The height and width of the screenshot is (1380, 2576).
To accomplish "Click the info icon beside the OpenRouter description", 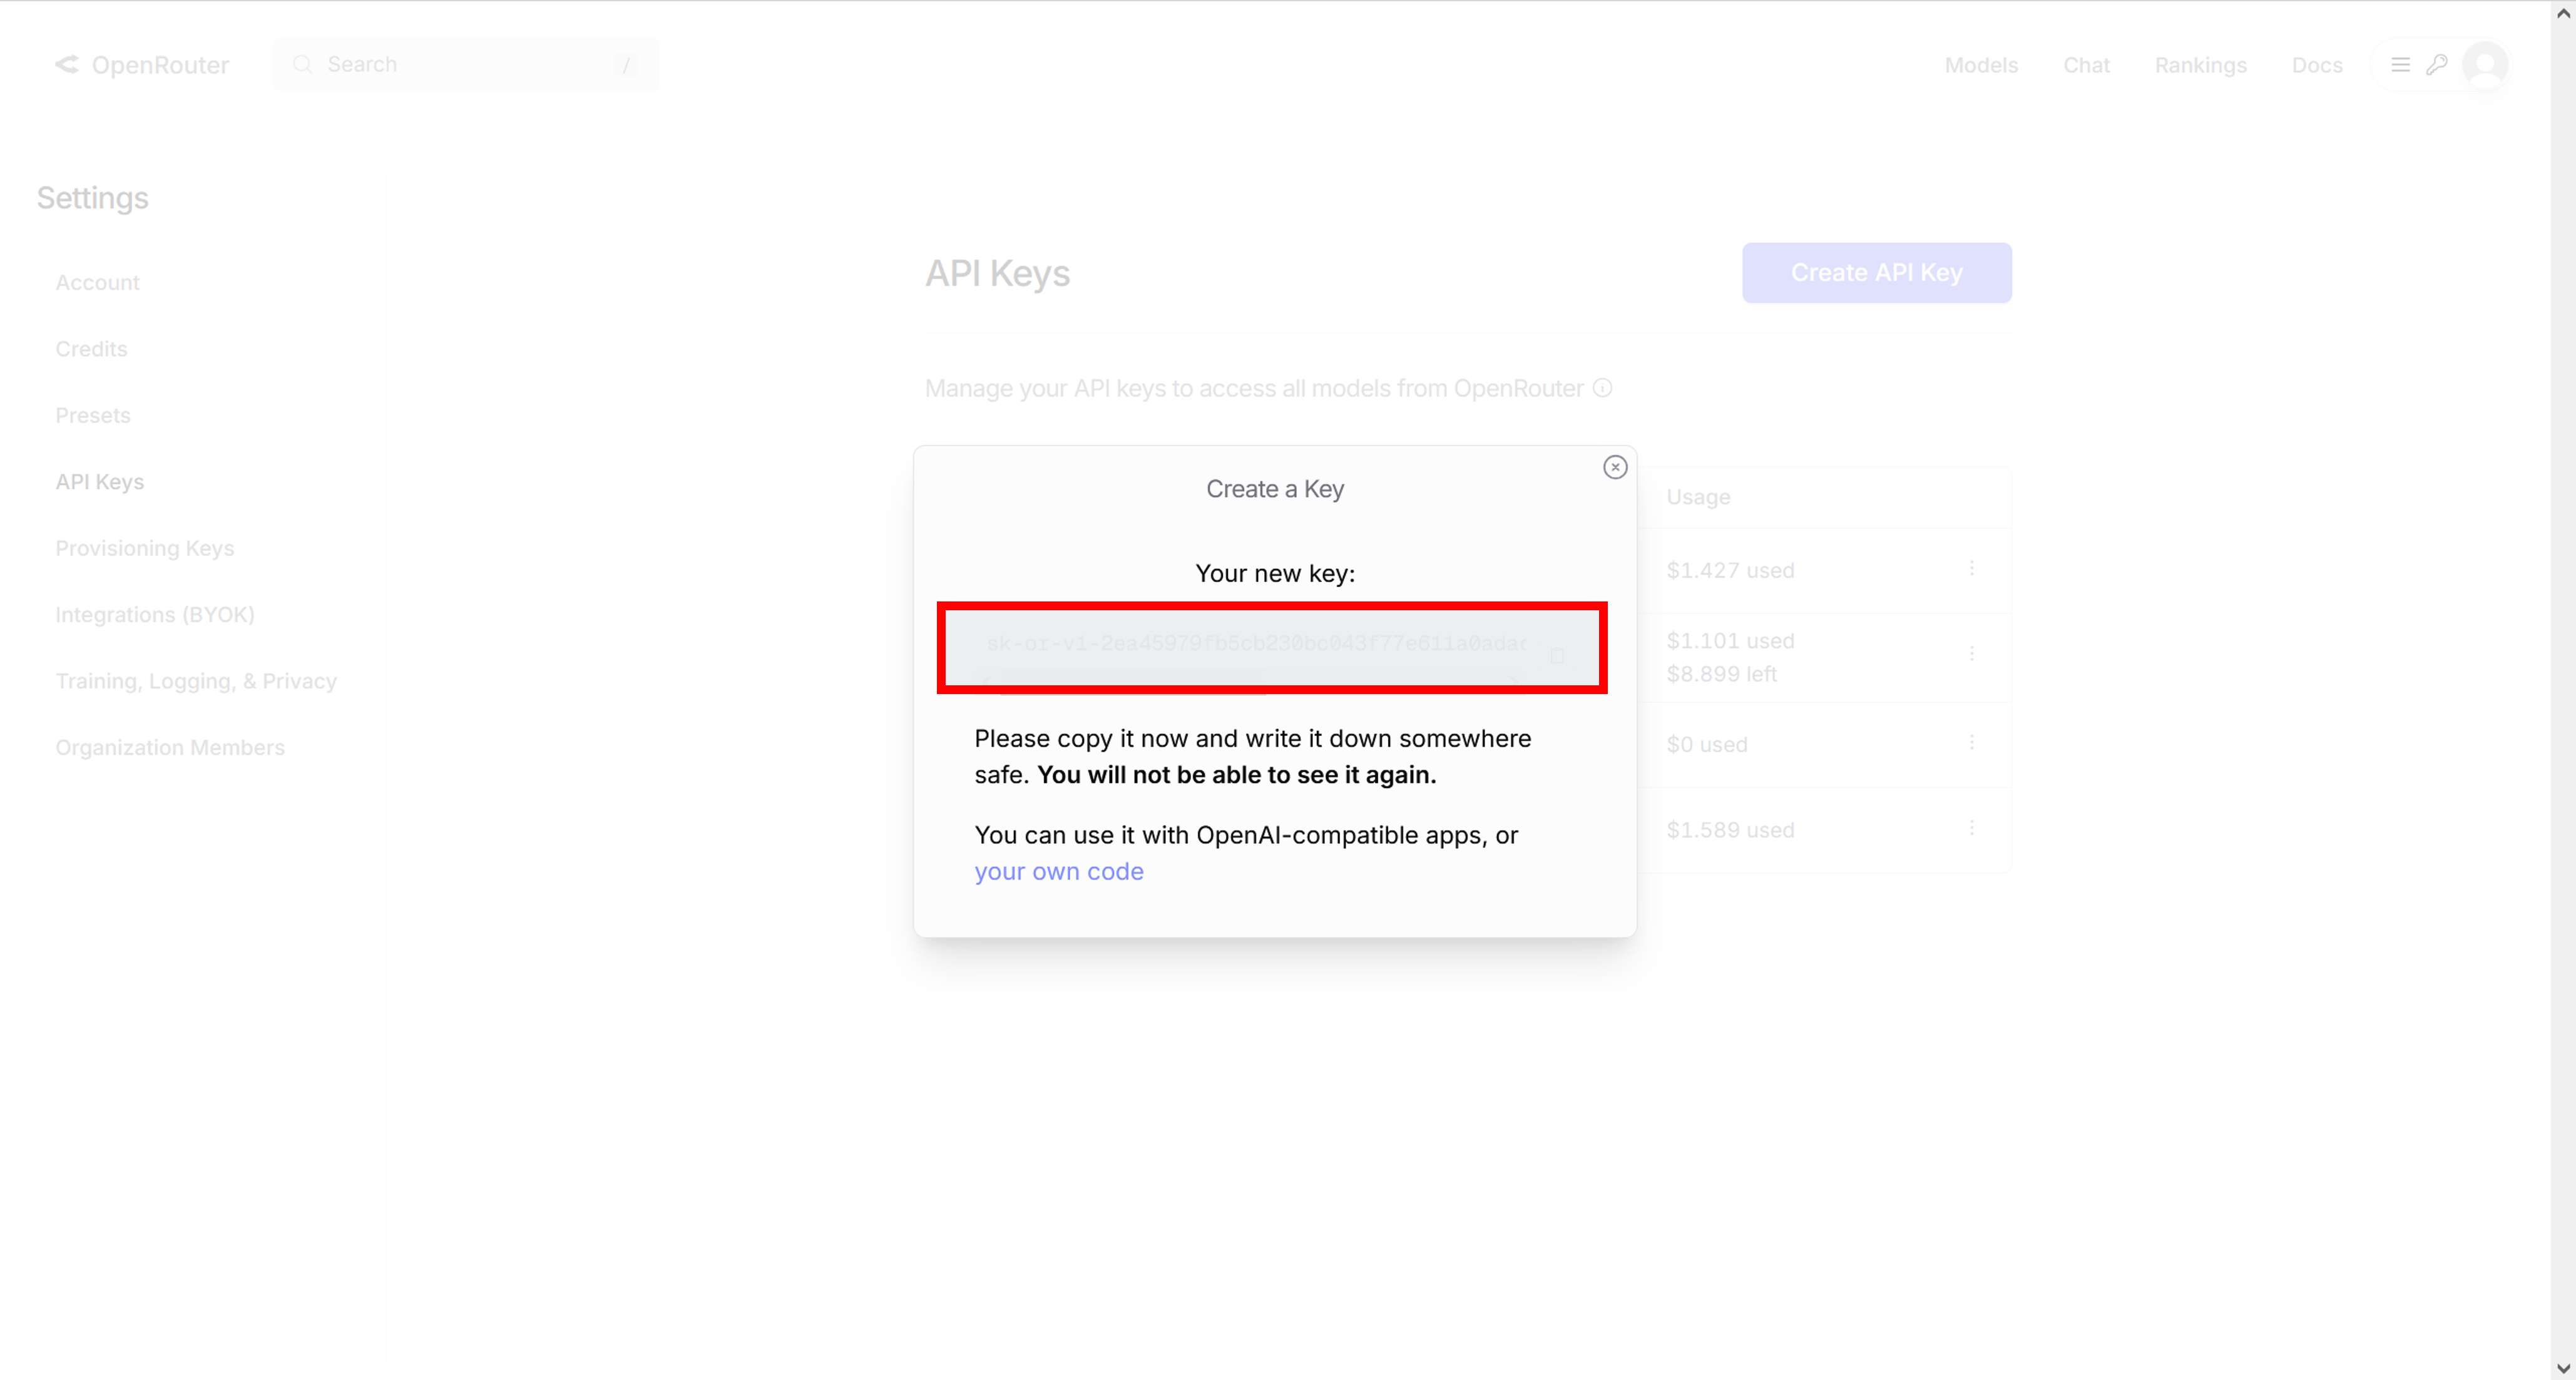I will click(x=1602, y=388).
